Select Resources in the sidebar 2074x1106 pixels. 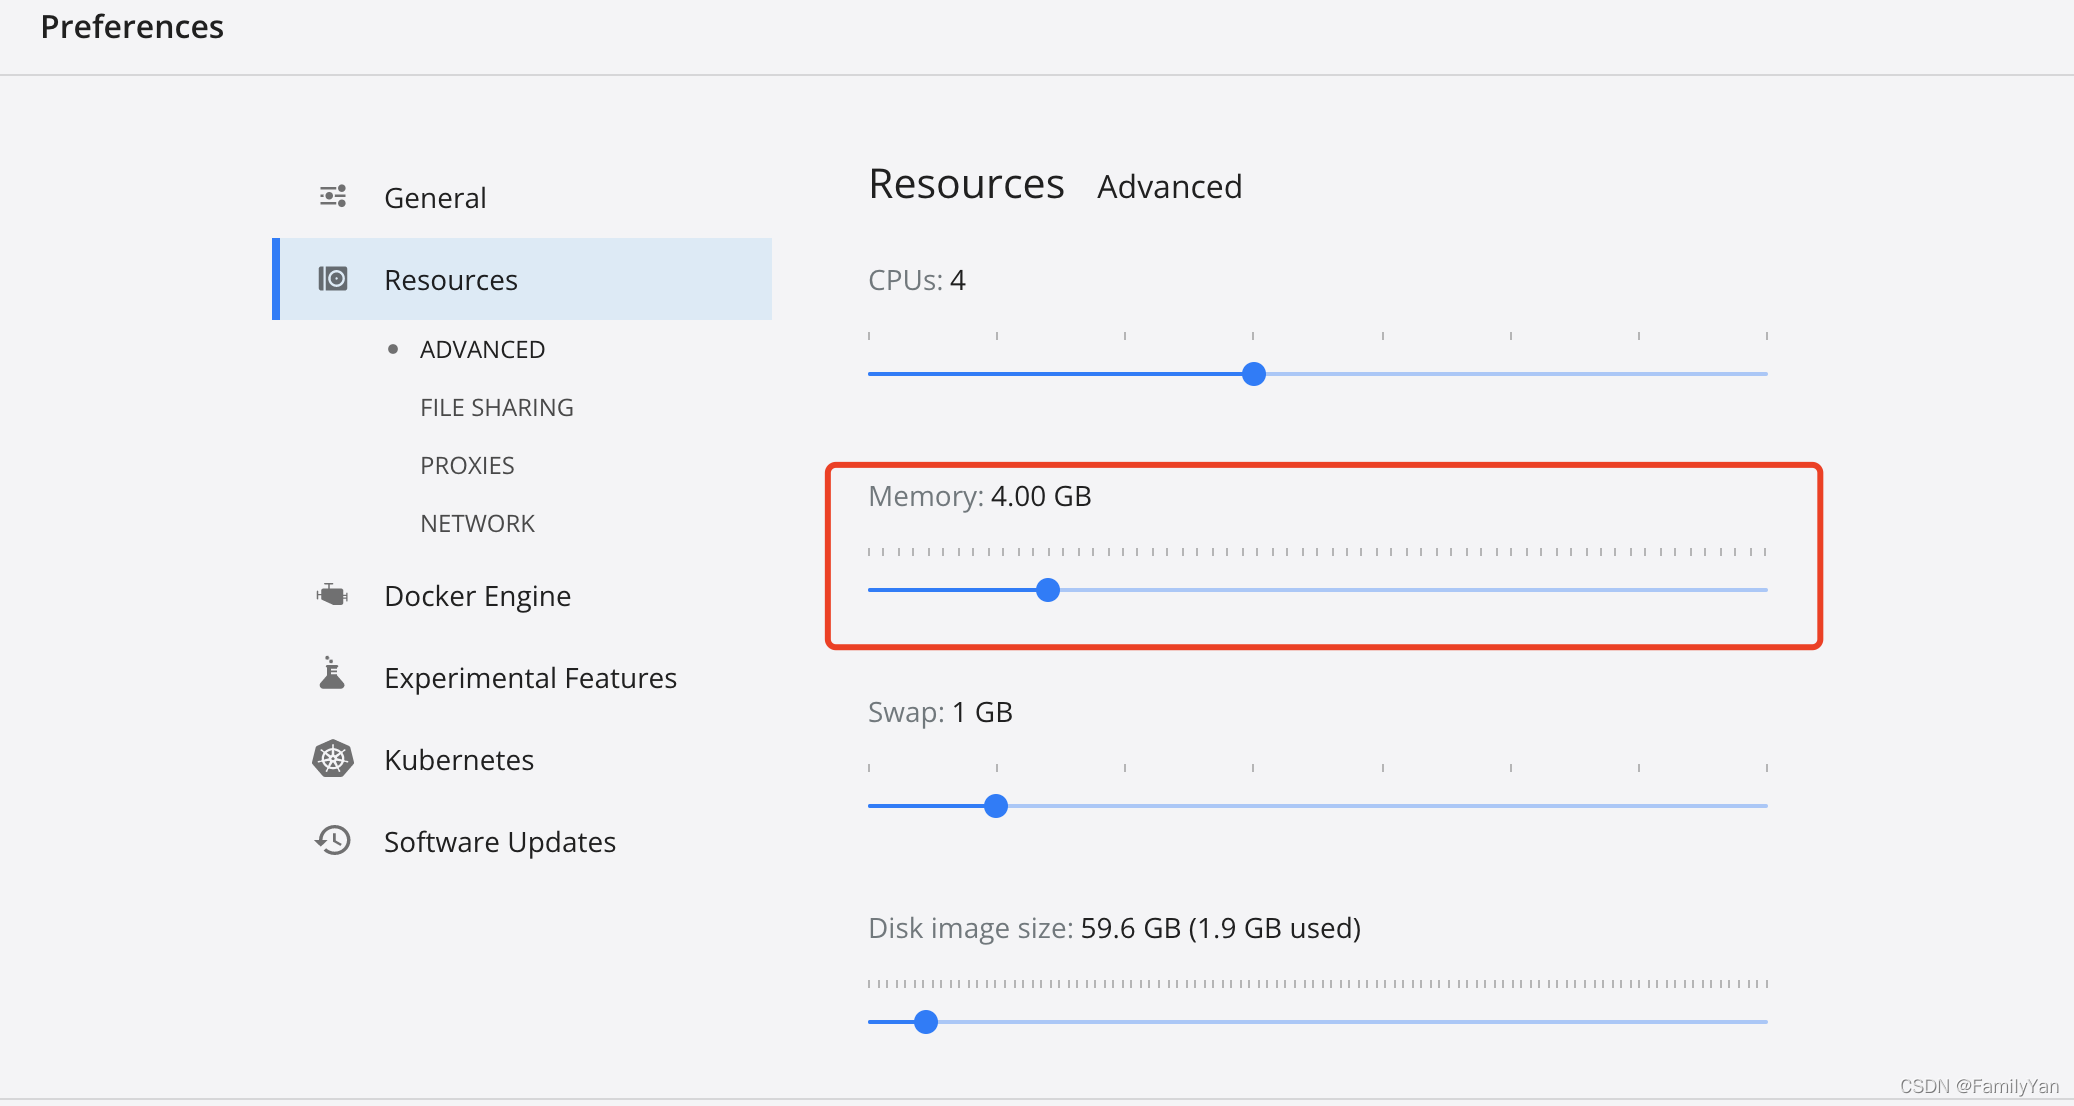[x=451, y=280]
